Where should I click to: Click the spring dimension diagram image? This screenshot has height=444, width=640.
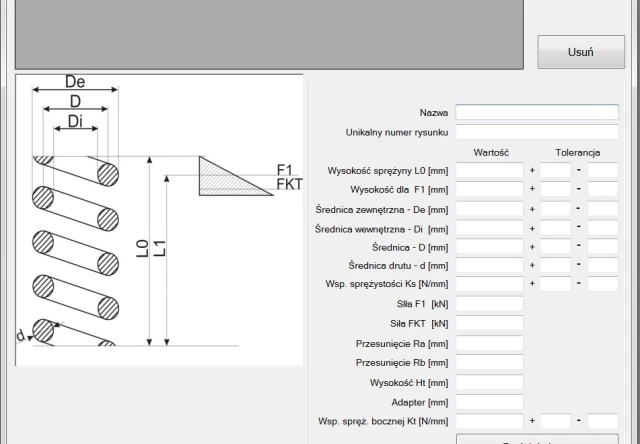point(158,220)
